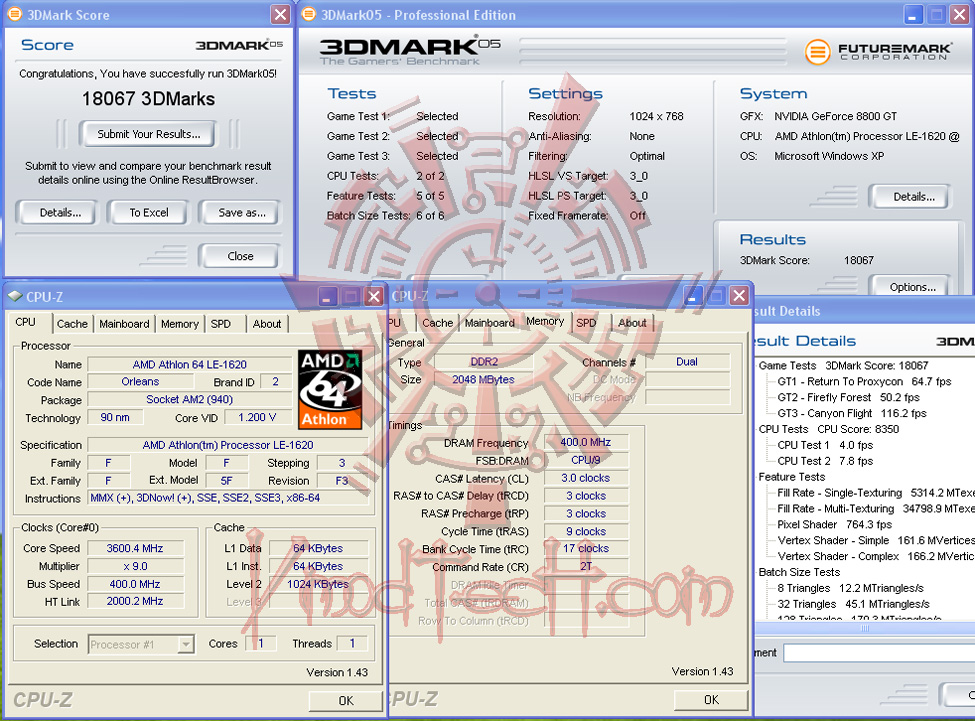This screenshot has width=975, height=721.
Task: Select GT2 - Firefly Forest result
Action: pyautogui.click(x=848, y=397)
